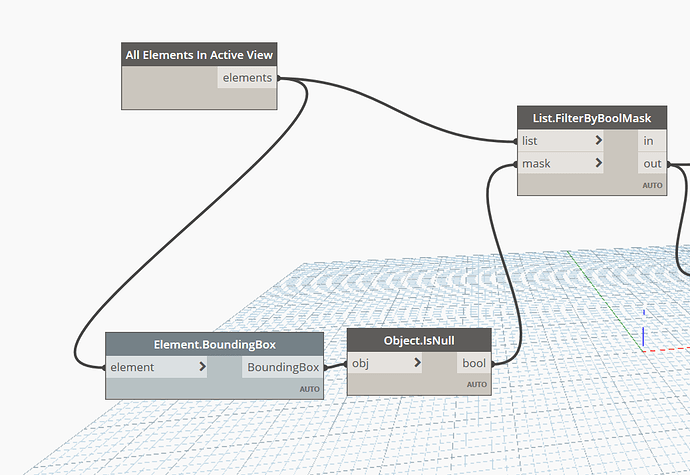The width and height of the screenshot is (690, 475).
Task: Click the obj input port label
Action: pyautogui.click(x=360, y=364)
